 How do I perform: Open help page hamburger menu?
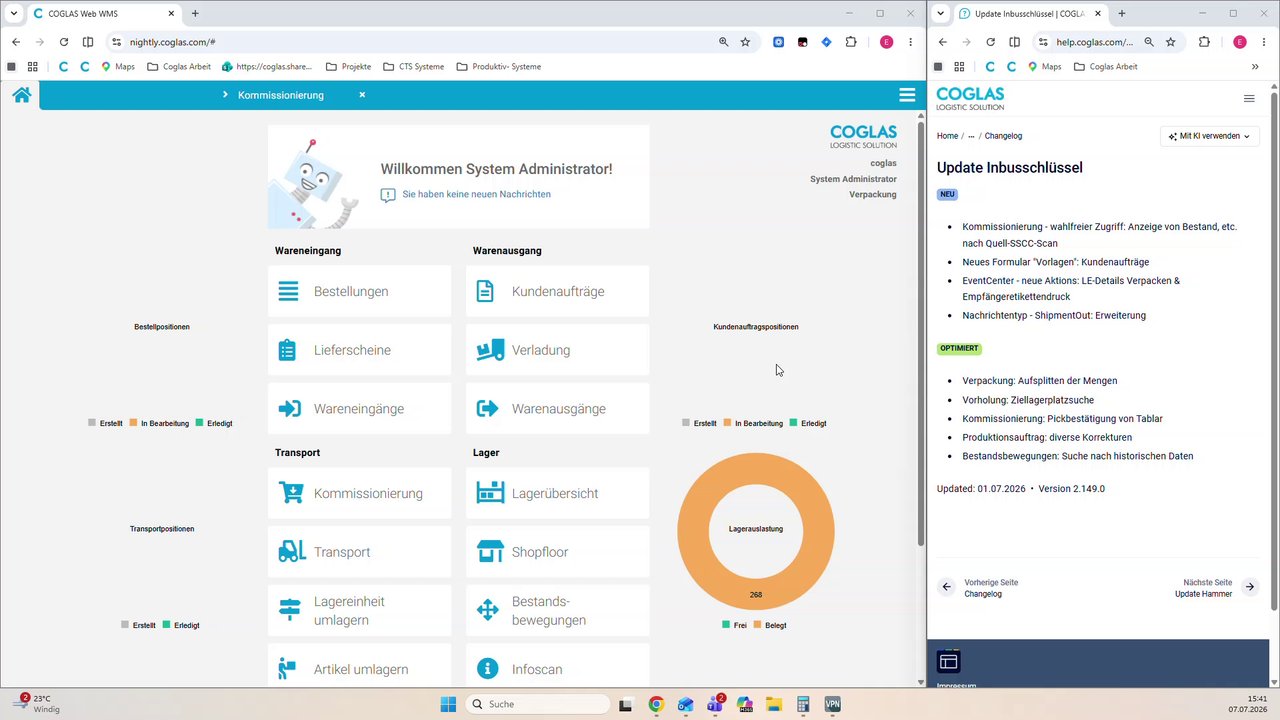point(1249,98)
